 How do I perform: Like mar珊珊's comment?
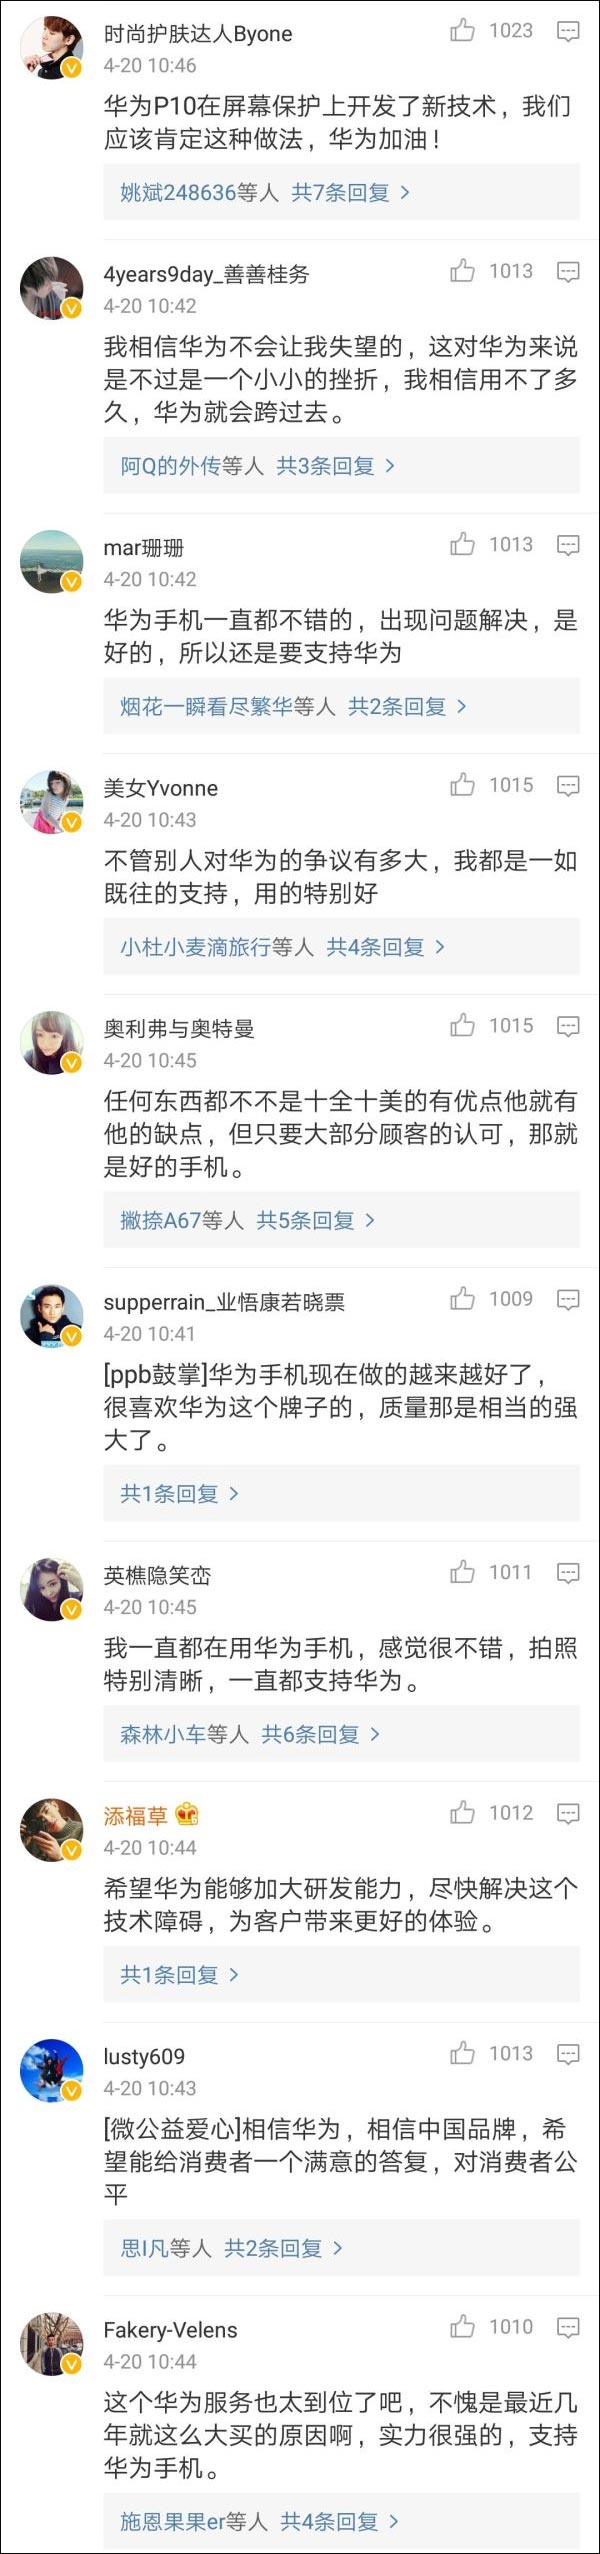pyautogui.click(x=463, y=545)
